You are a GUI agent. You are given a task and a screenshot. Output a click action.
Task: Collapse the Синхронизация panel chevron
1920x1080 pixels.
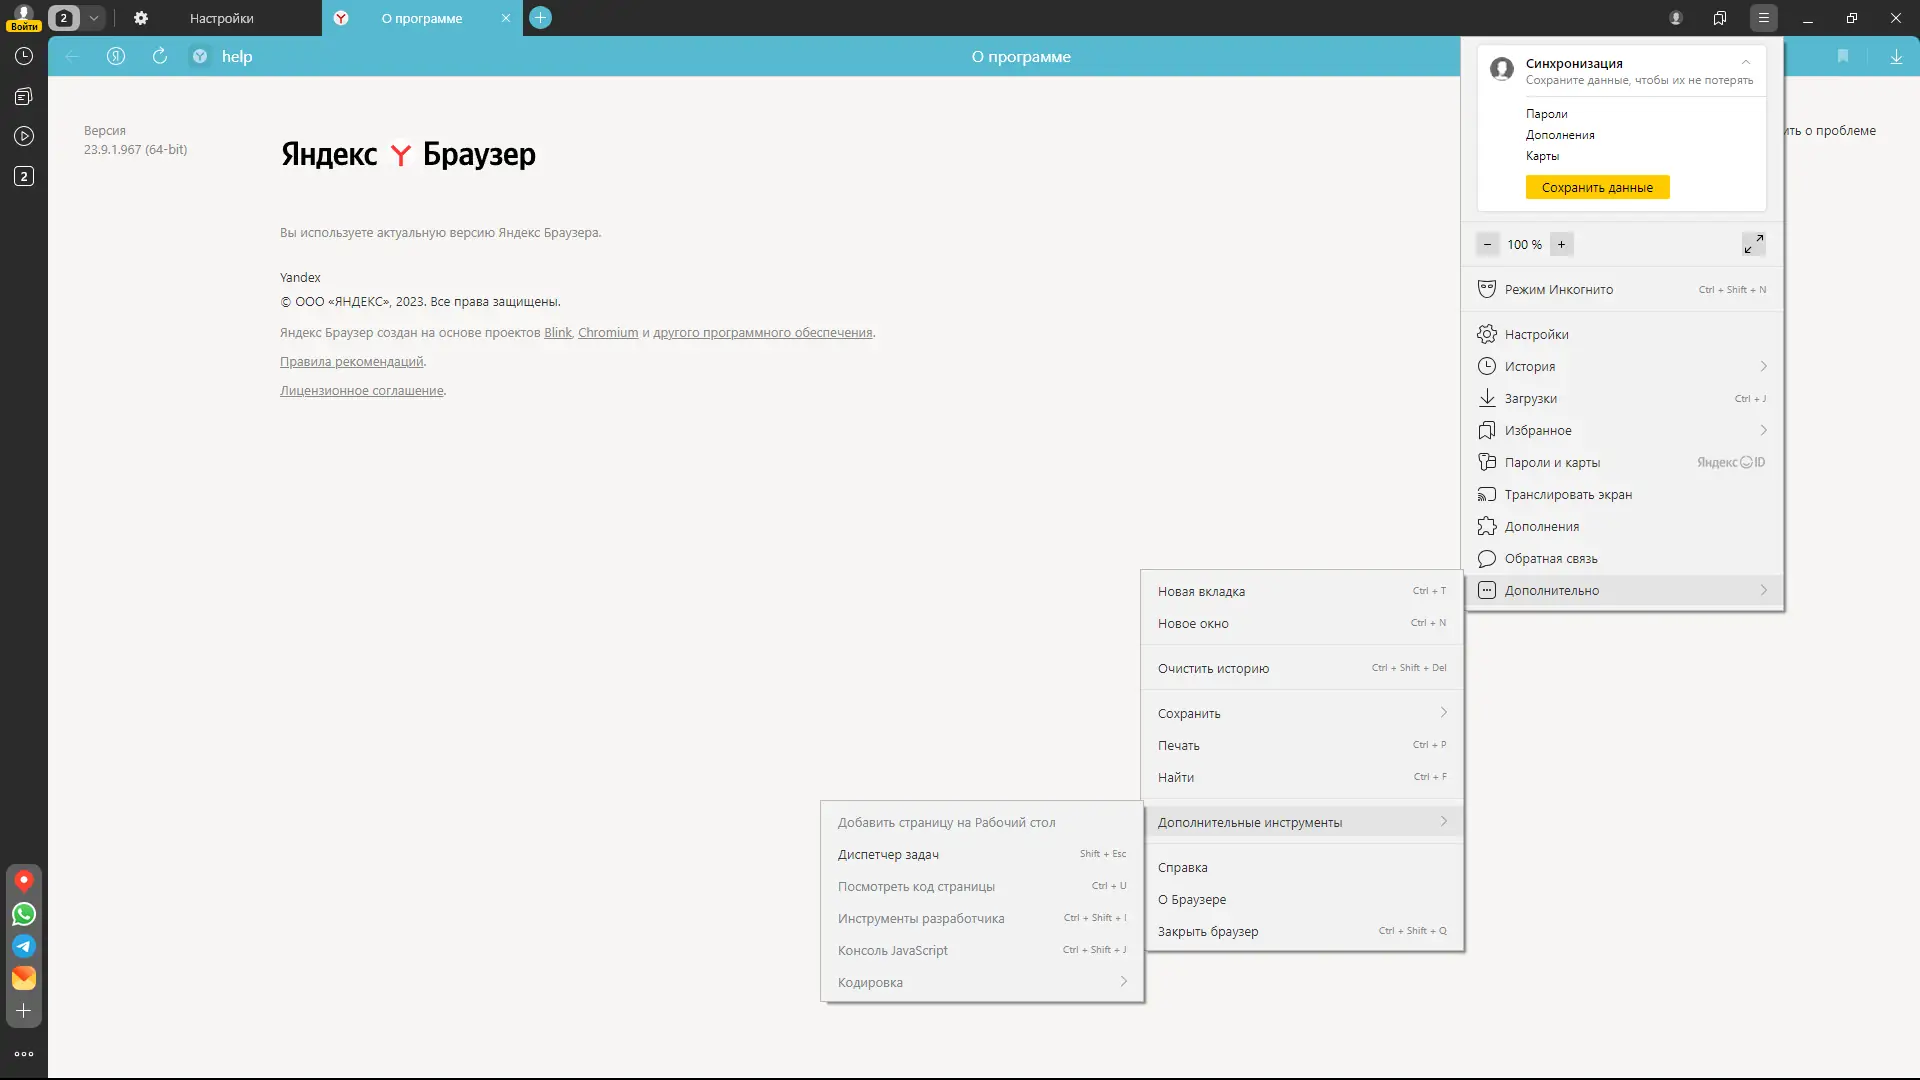tap(1746, 62)
